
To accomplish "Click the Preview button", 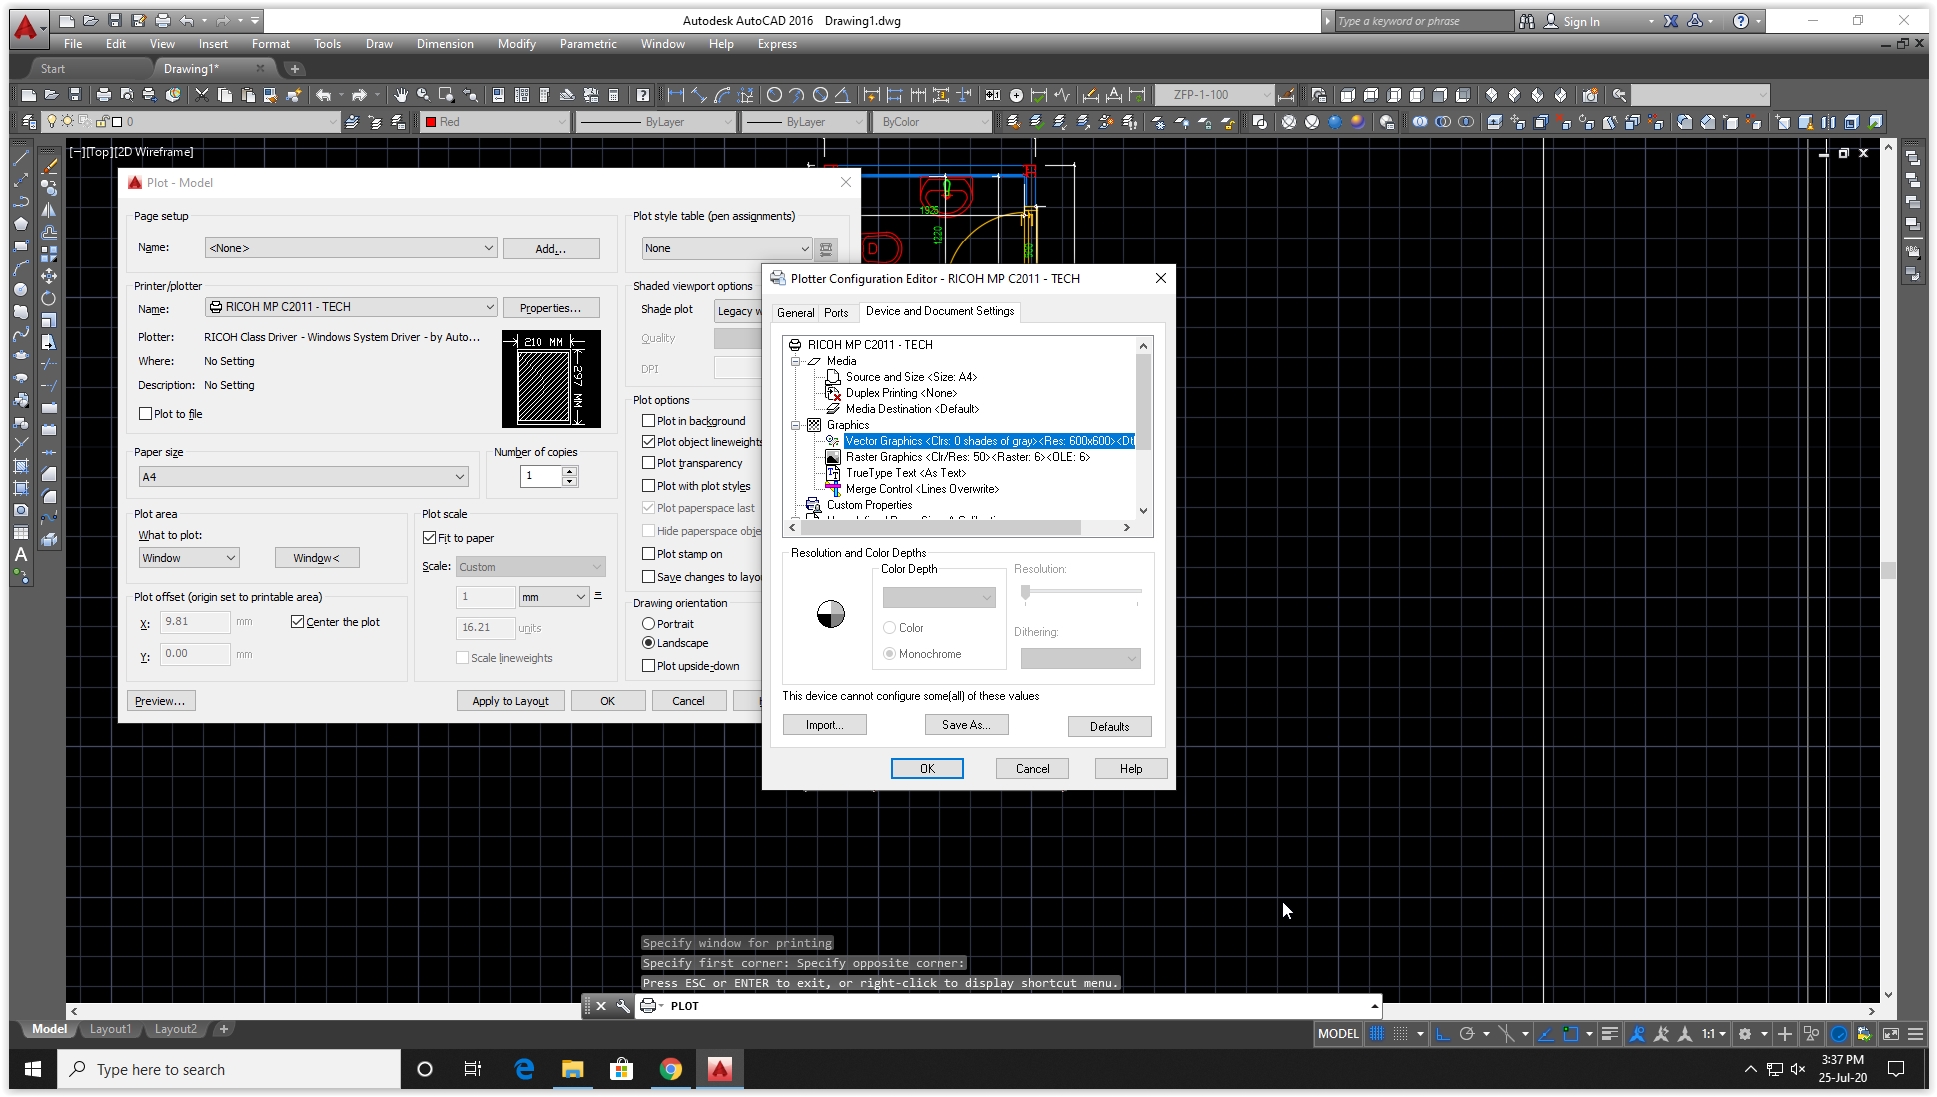I will [x=161, y=700].
